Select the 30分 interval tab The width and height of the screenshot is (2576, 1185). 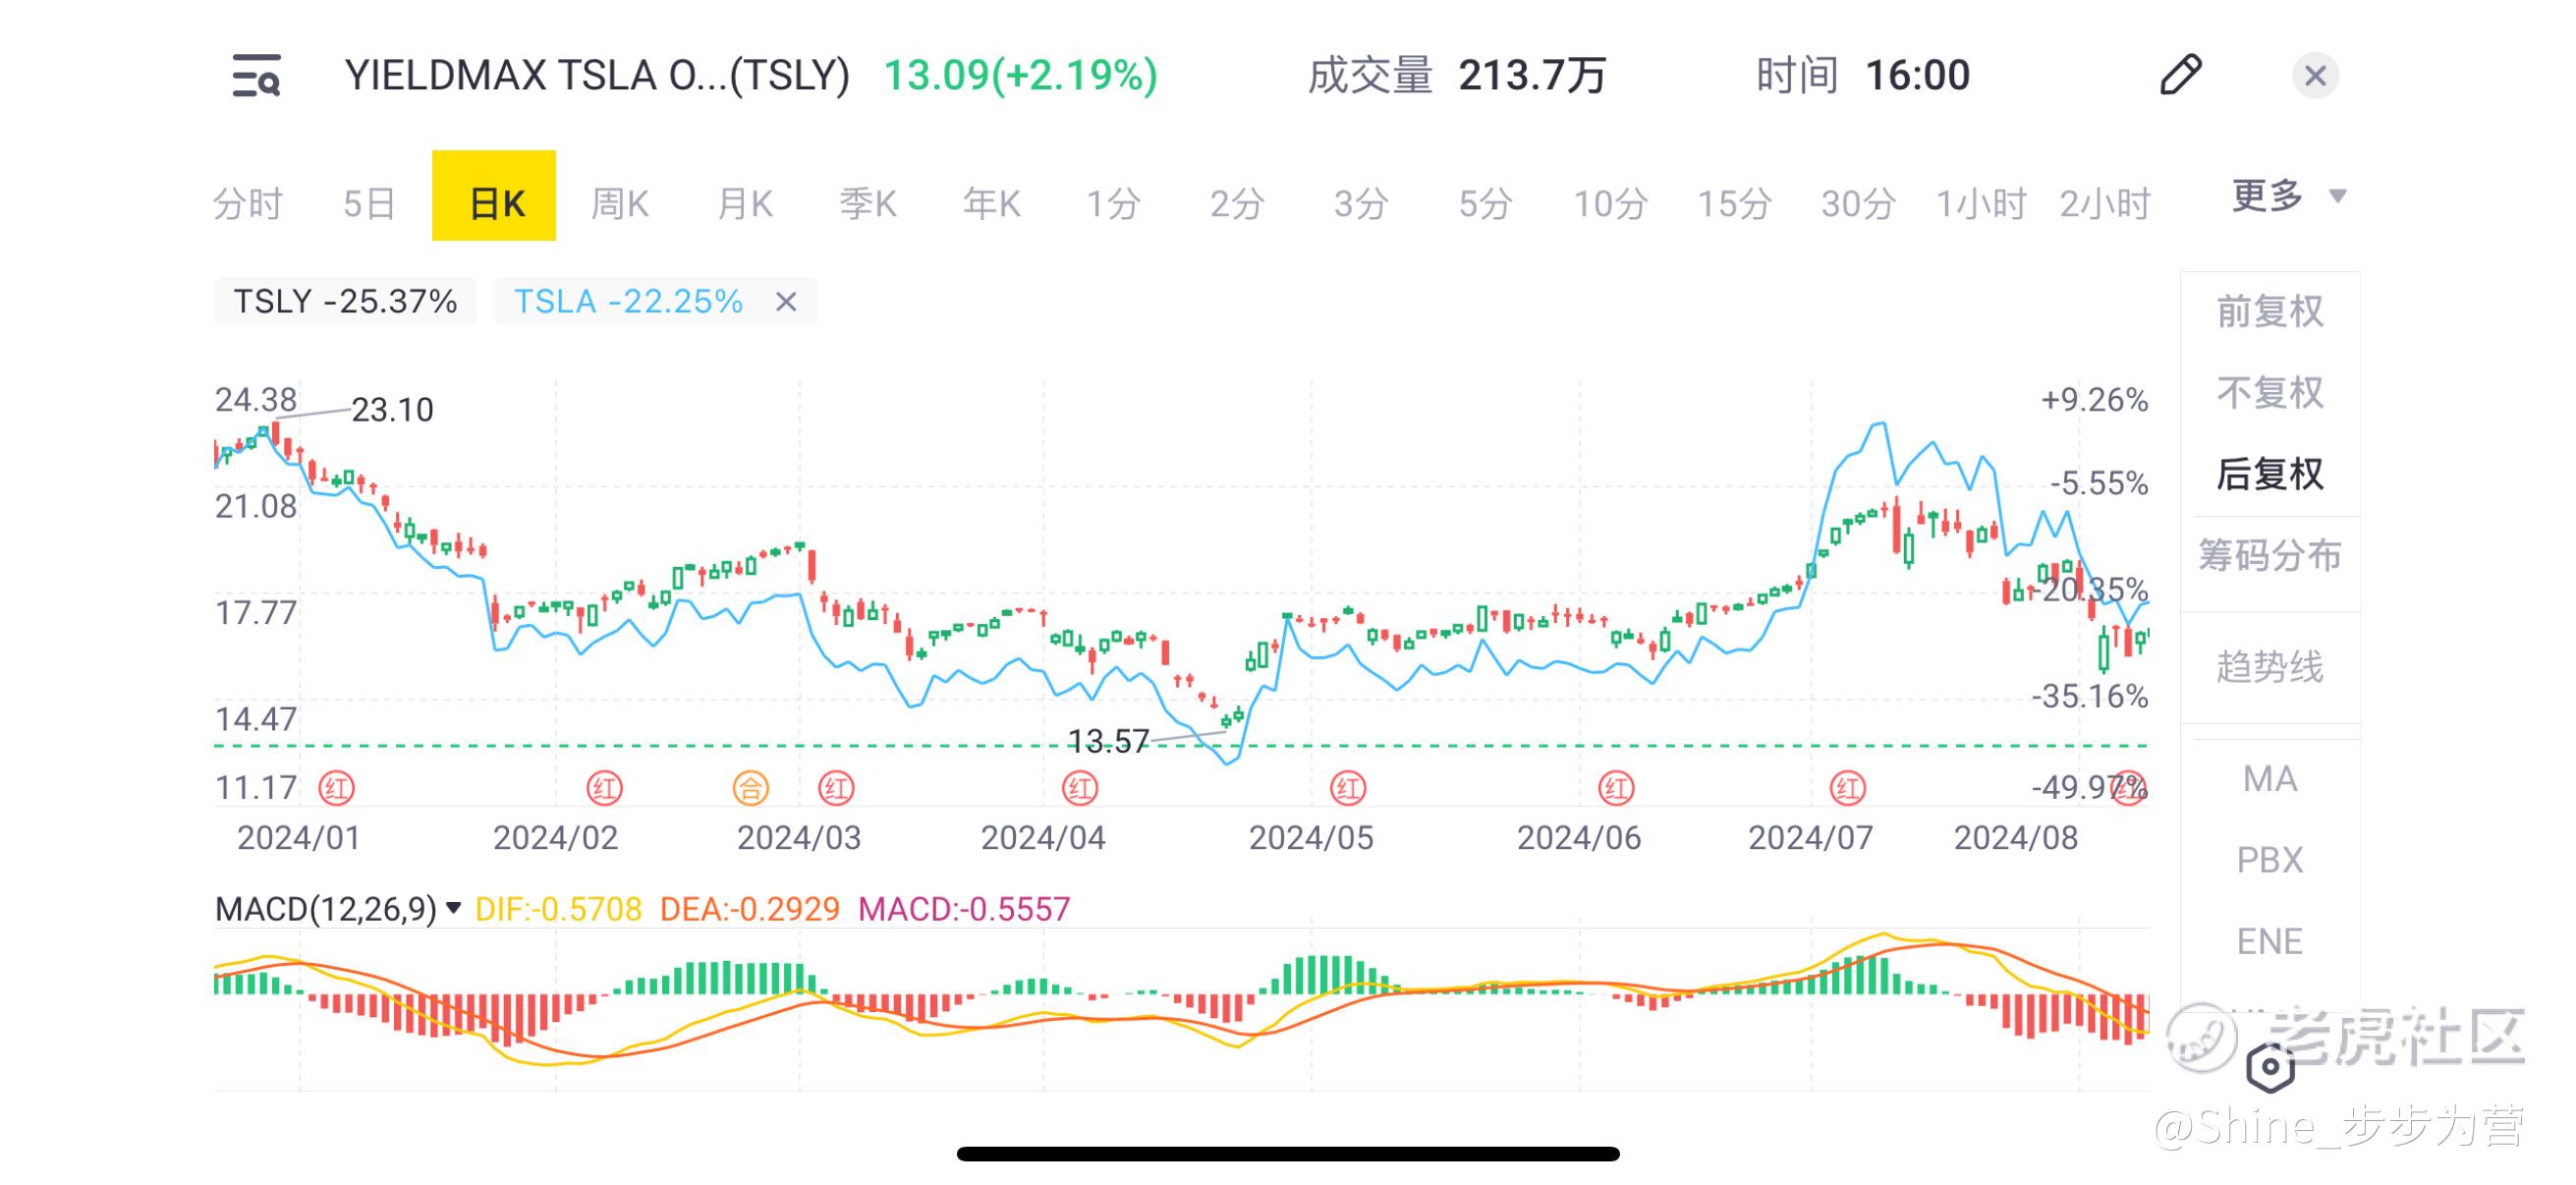click(1857, 204)
